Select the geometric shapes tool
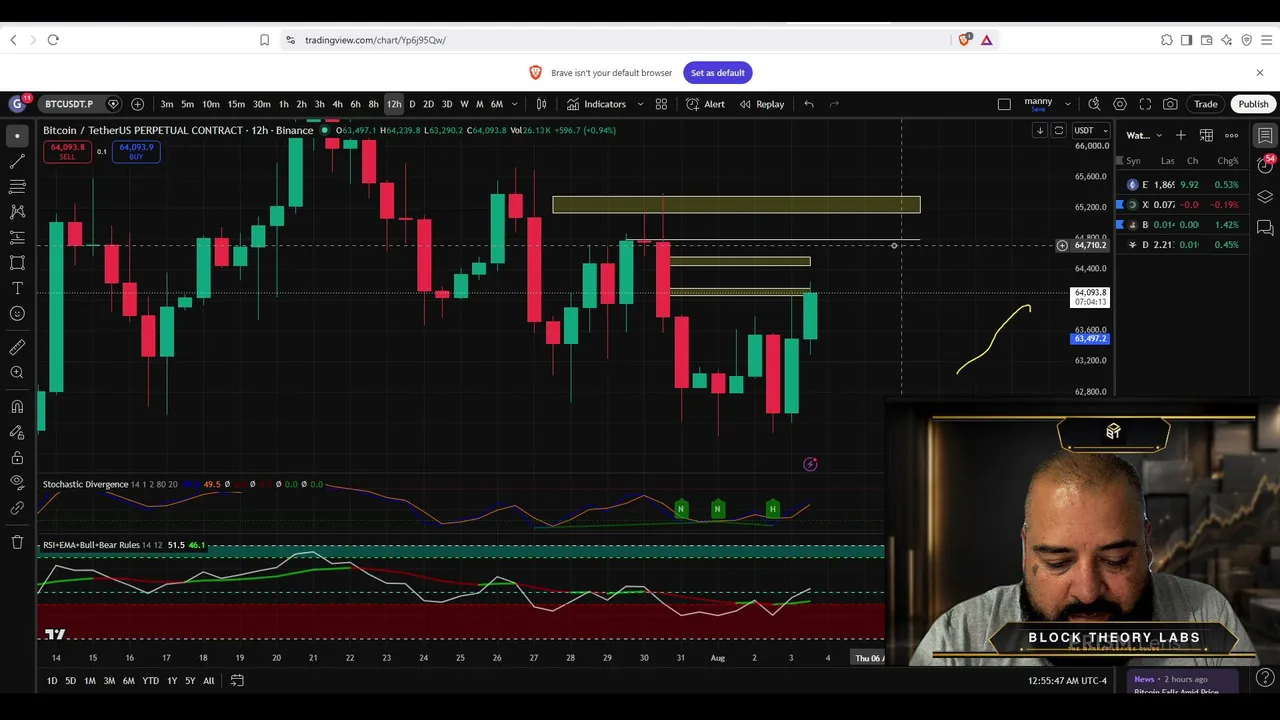Image resolution: width=1280 pixels, height=720 pixels. click(x=17, y=263)
